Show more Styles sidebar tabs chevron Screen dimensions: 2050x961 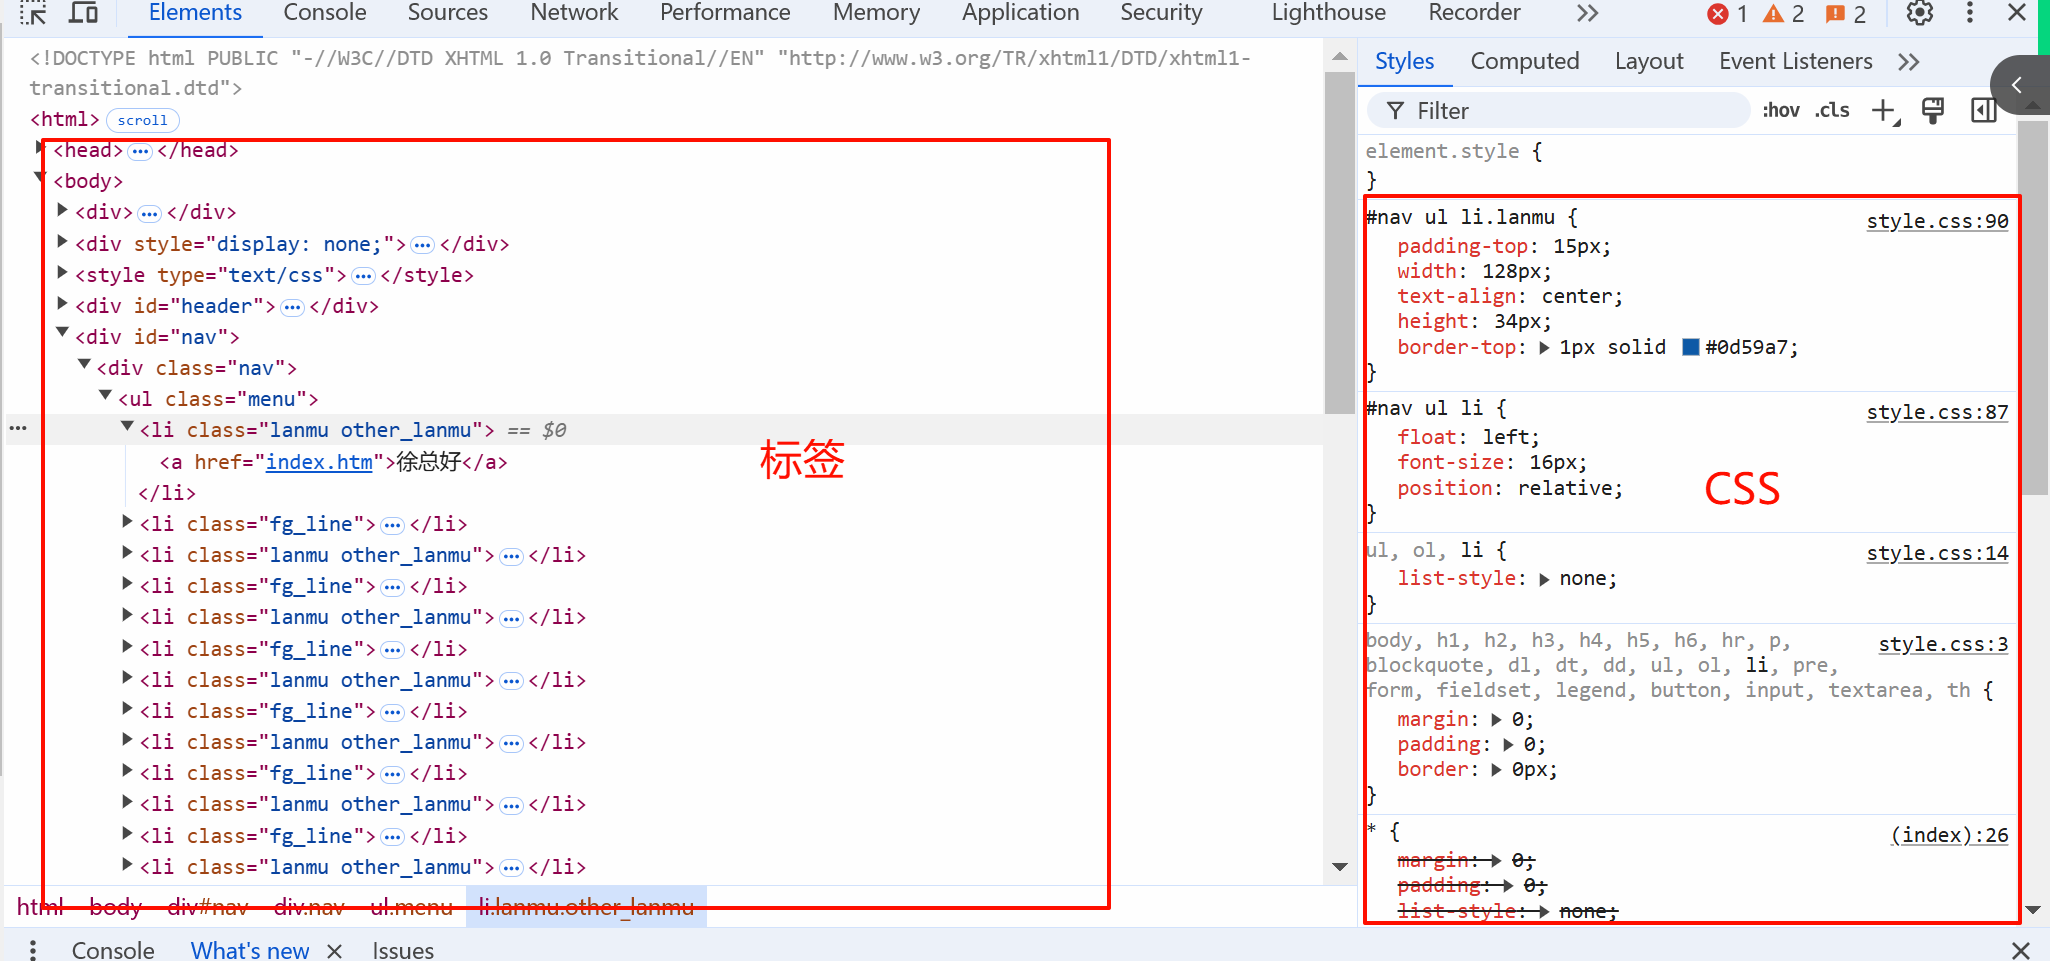click(1908, 62)
